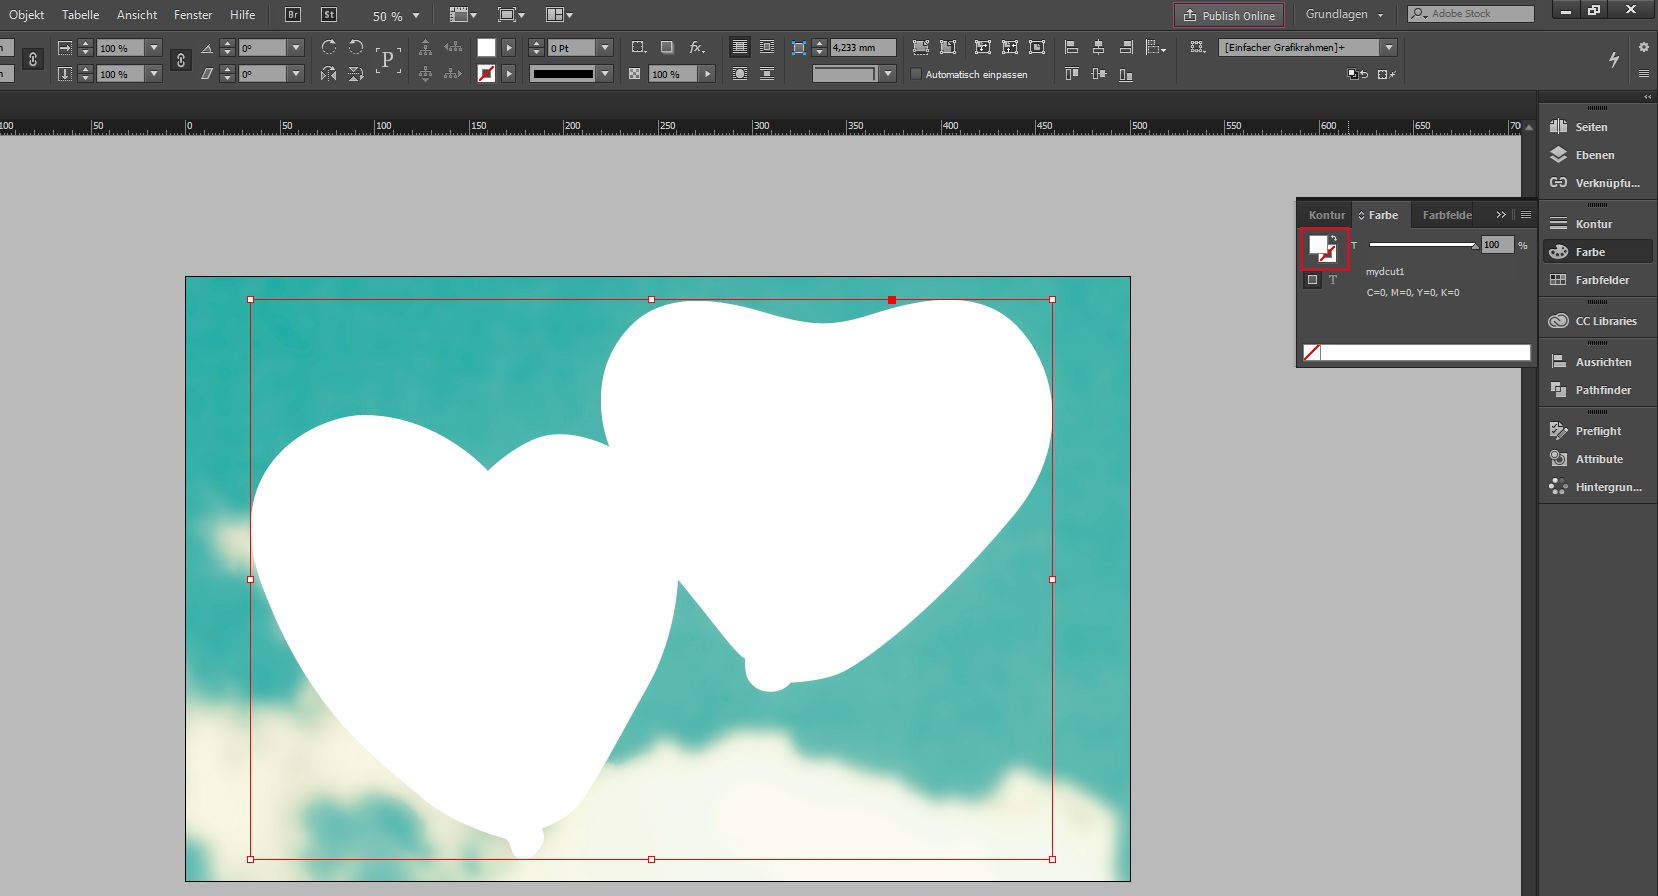The width and height of the screenshot is (1658, 896).
Task: Open the CC Libraries panel
Action: click(x=1597, y=321)
